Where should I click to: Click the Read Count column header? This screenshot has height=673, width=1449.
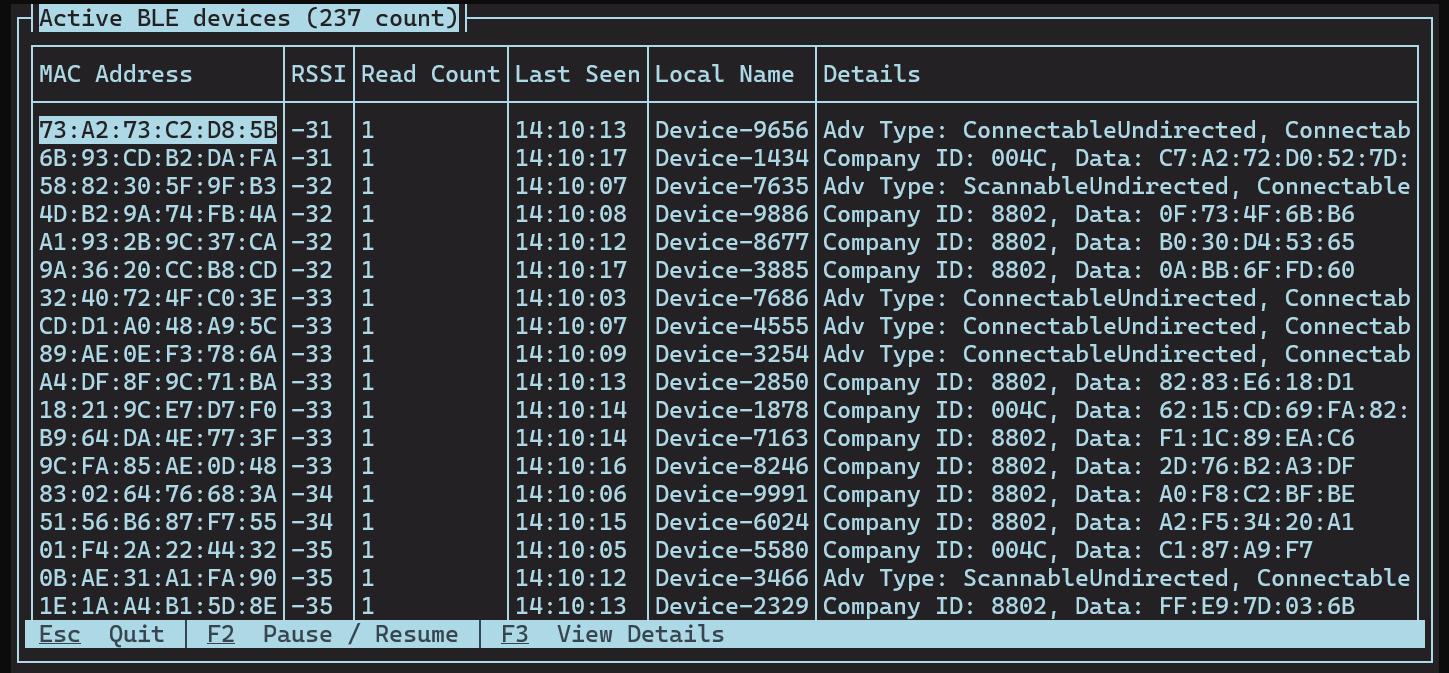pyautogui.click(x=430, y=74)
